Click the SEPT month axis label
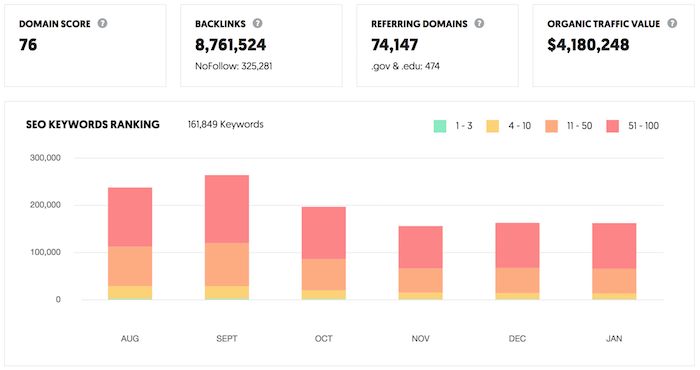Image resolution: width=700 pixels, height=370 pixels. pos(227,338)
